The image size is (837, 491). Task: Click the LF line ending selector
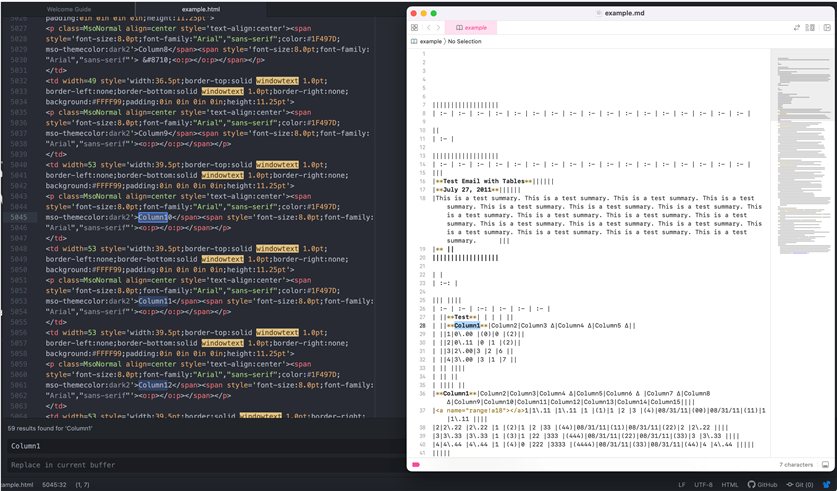681,484
